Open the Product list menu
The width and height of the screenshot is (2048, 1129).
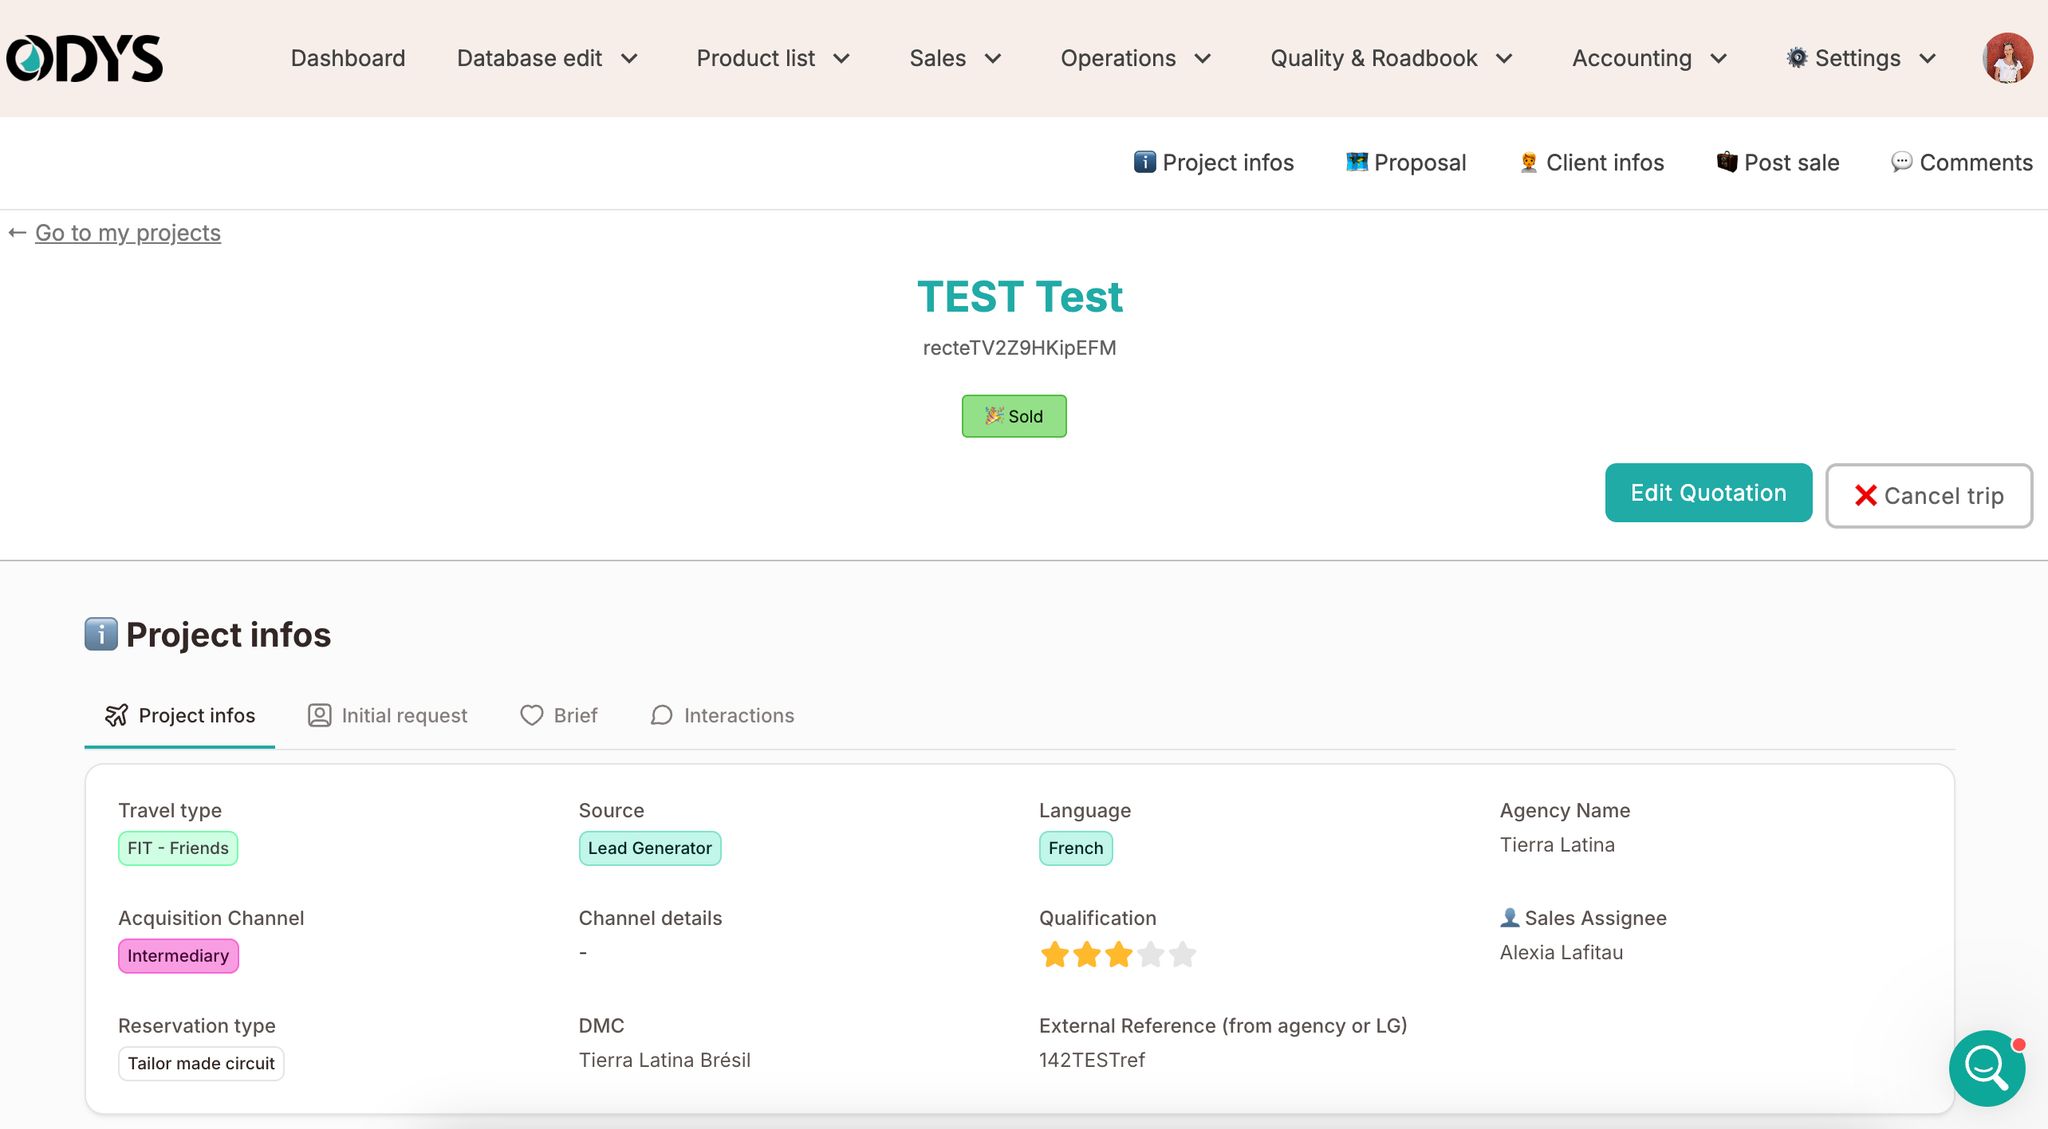click(x=774, y=58)
